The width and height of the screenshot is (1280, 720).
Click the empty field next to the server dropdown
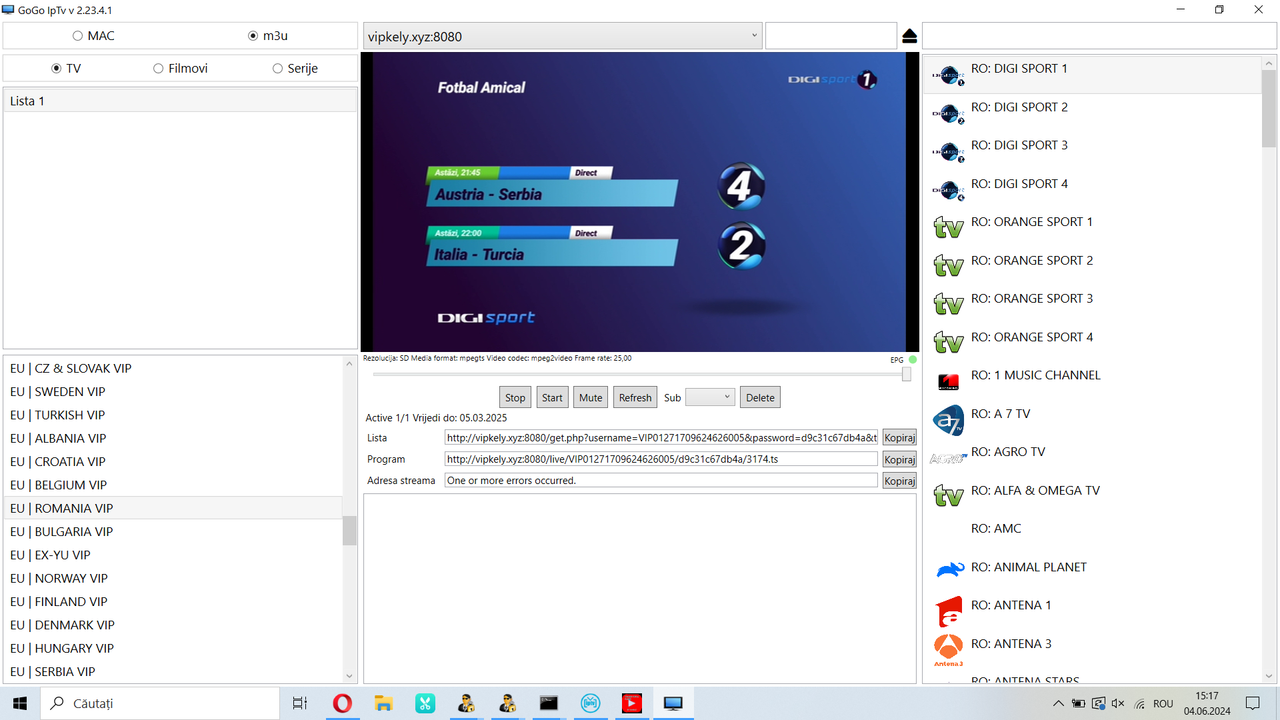(x=831, y=36)
